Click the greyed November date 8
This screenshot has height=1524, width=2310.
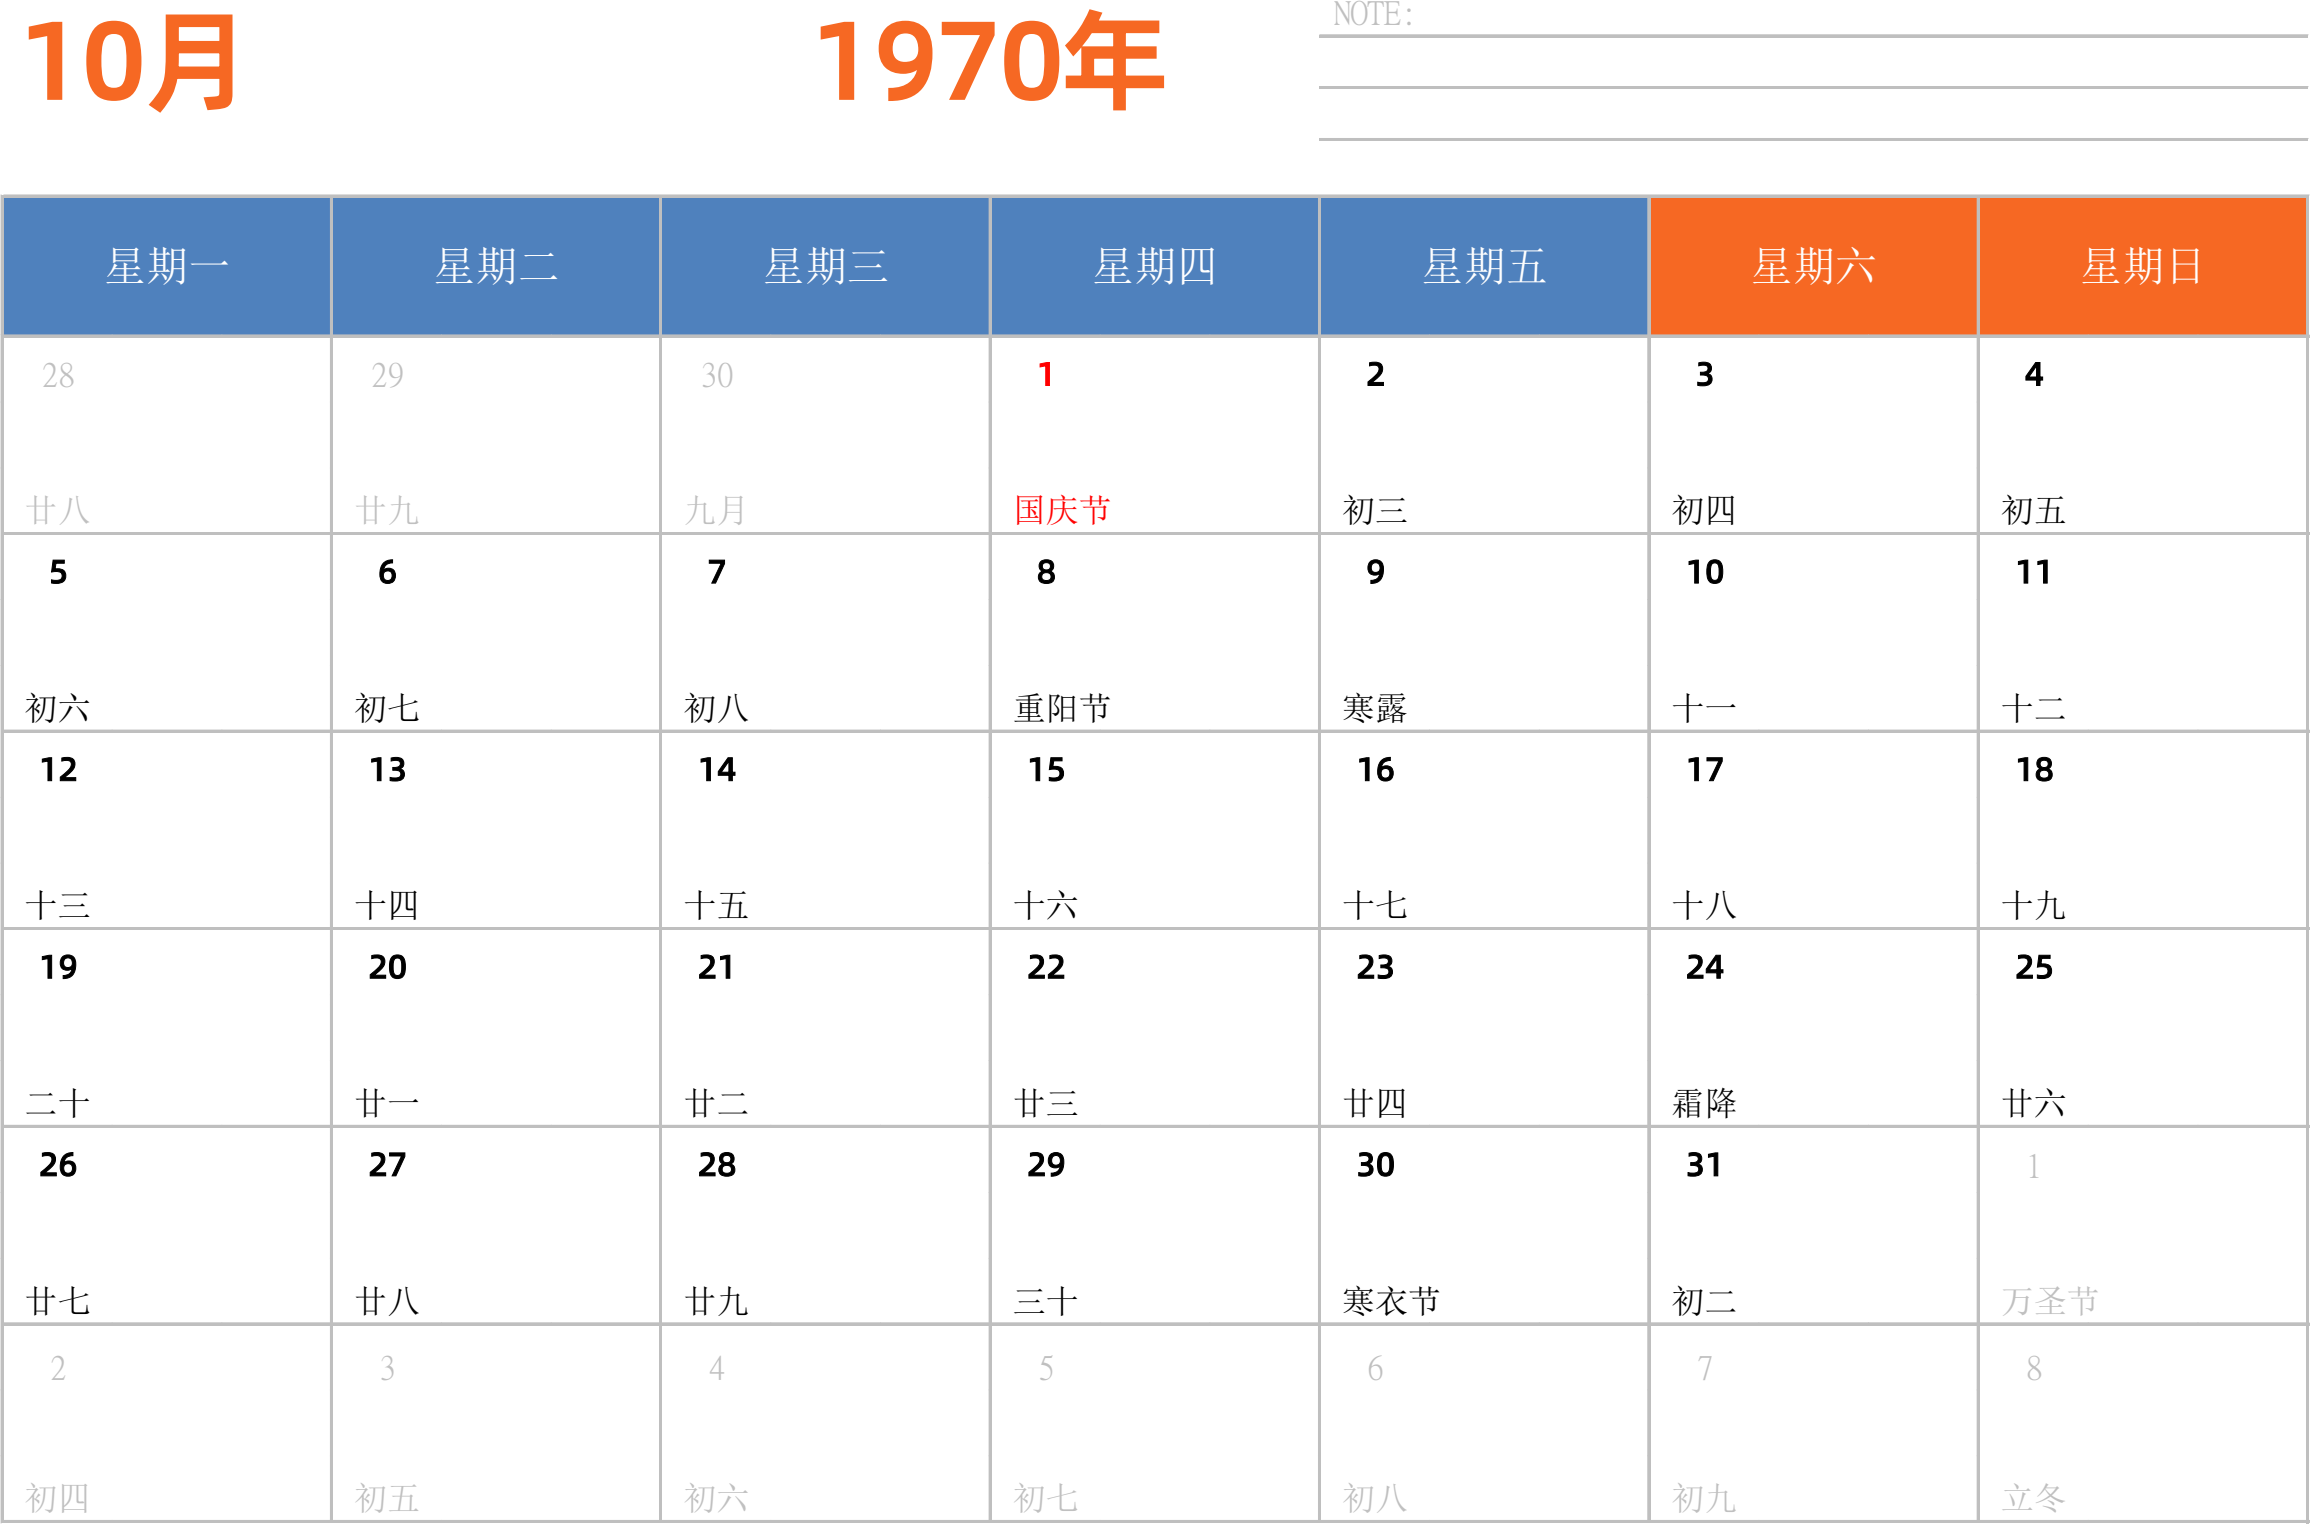point(2034,1368)
